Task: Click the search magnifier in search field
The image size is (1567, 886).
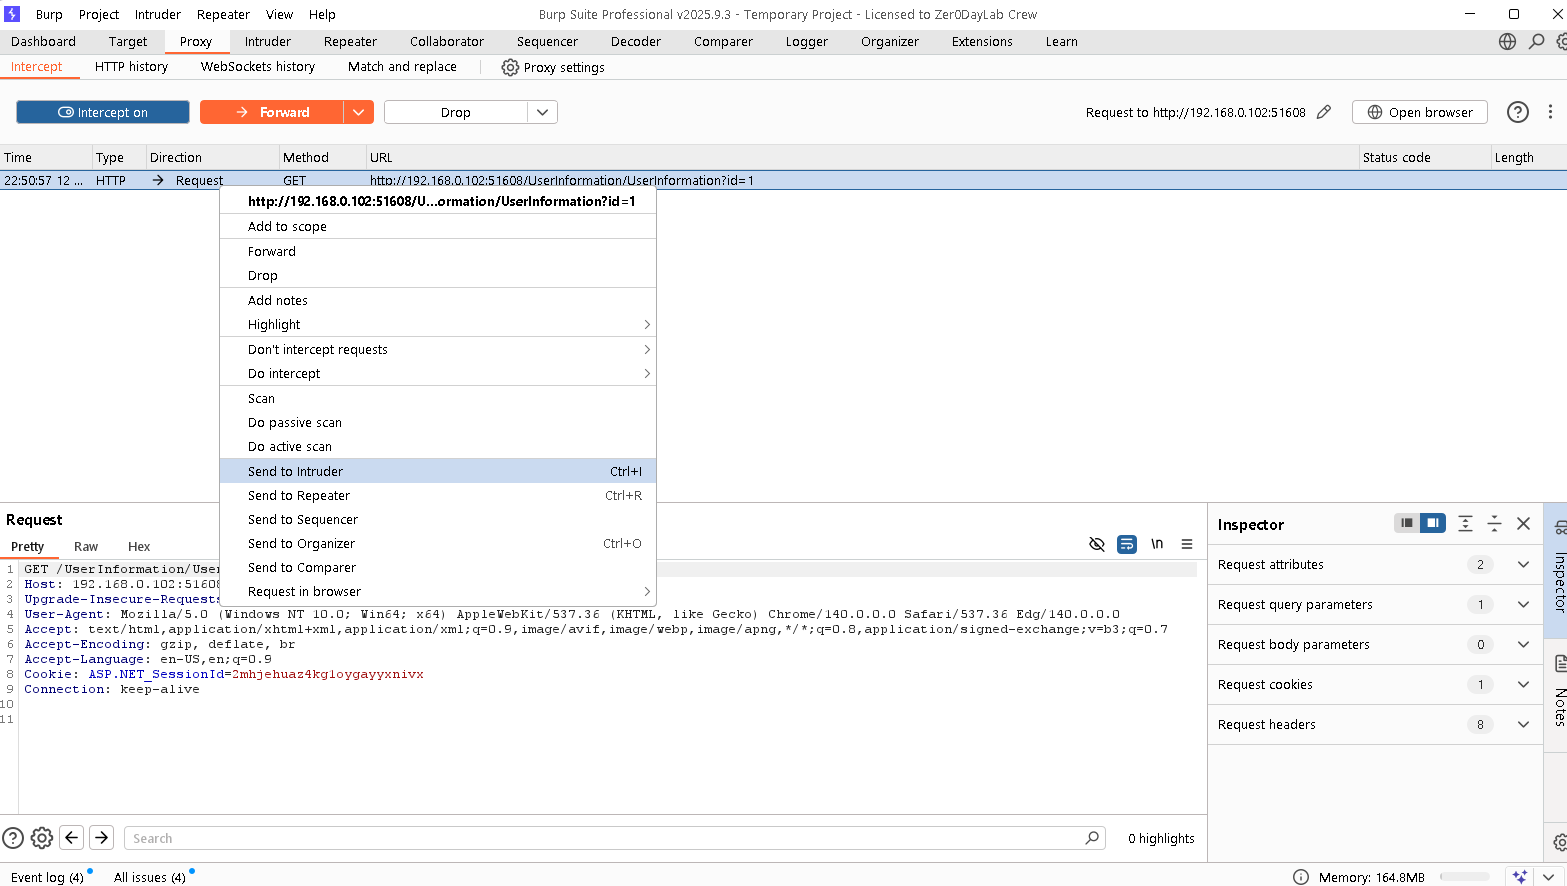Action: pos(1092,838)
